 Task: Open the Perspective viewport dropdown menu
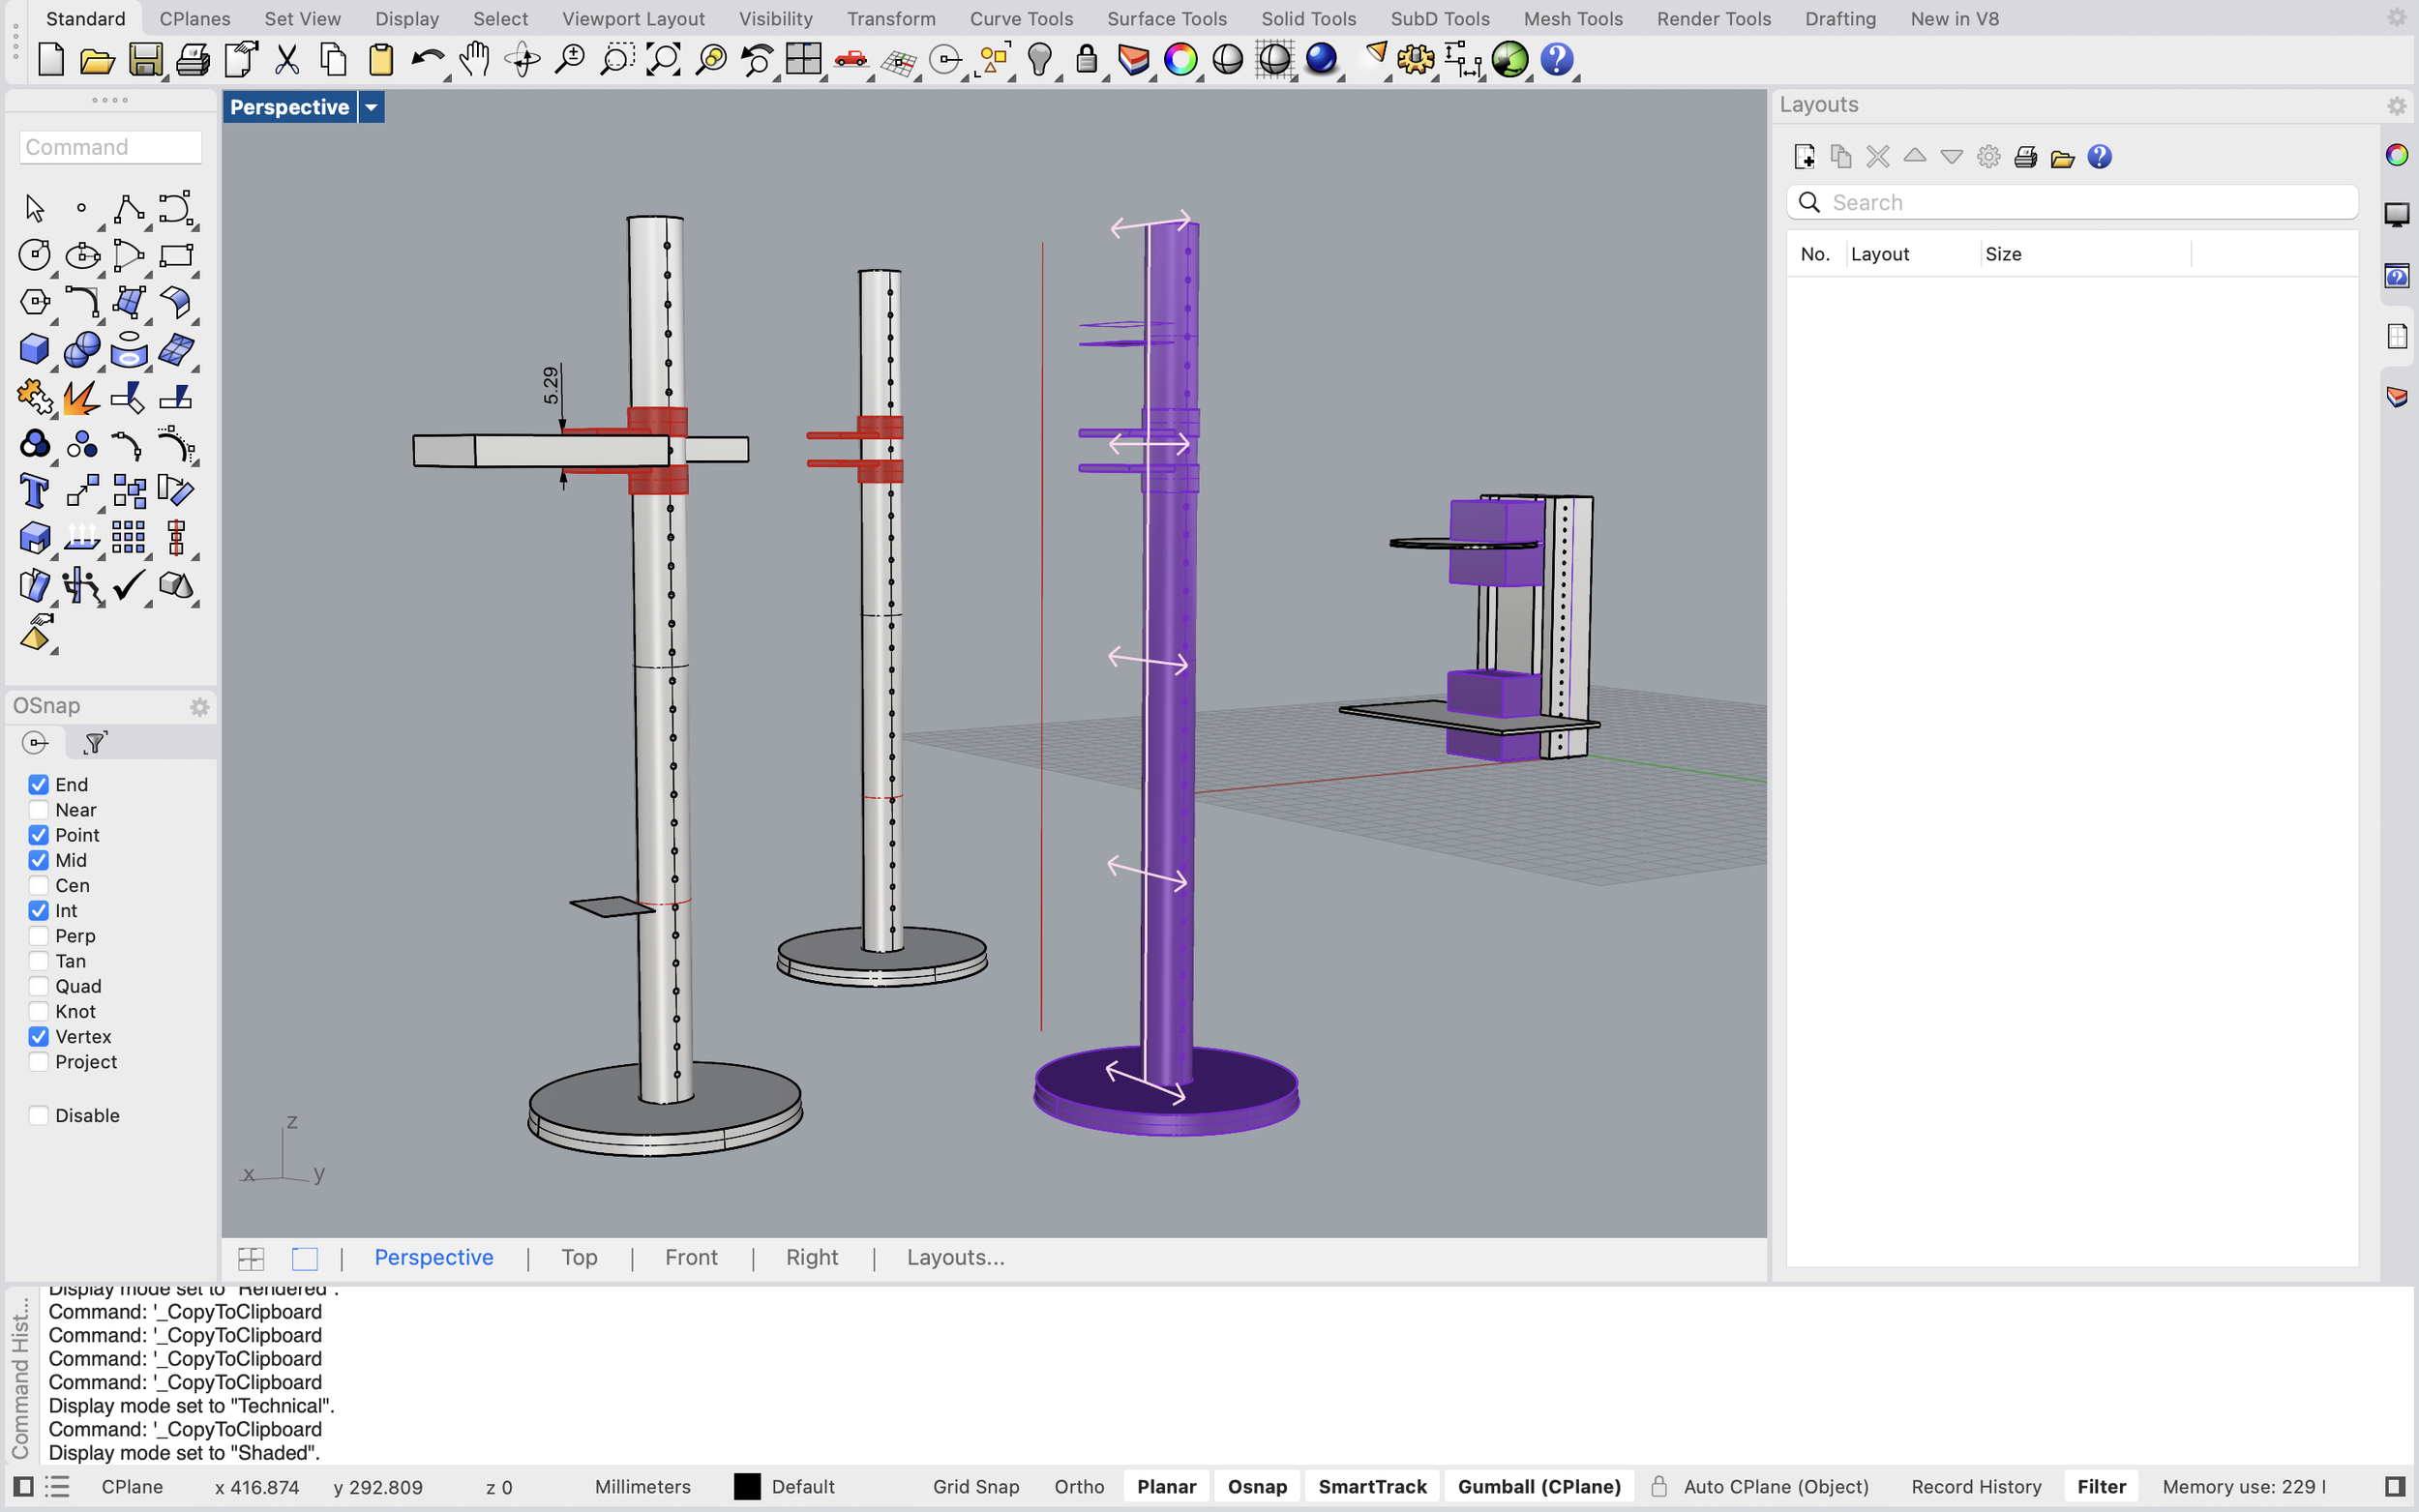pyautogui.click(x=371, y=107)
